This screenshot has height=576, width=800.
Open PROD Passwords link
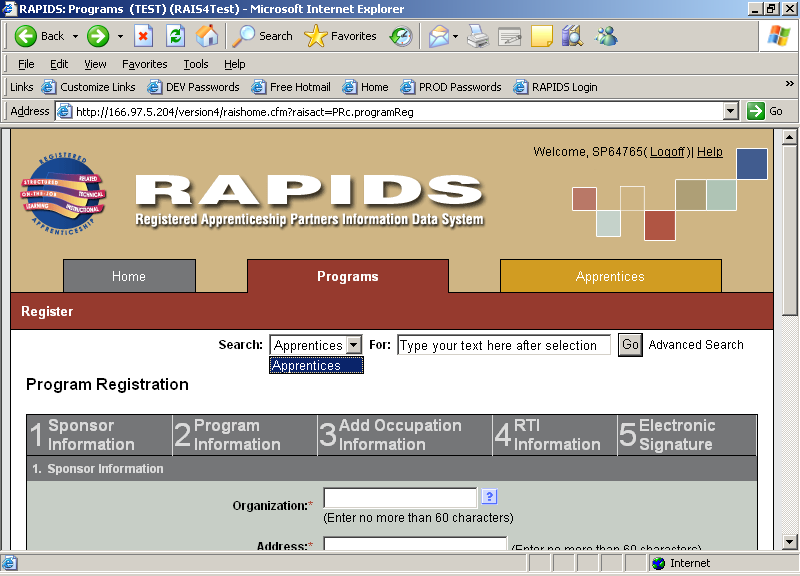(451, 87)
